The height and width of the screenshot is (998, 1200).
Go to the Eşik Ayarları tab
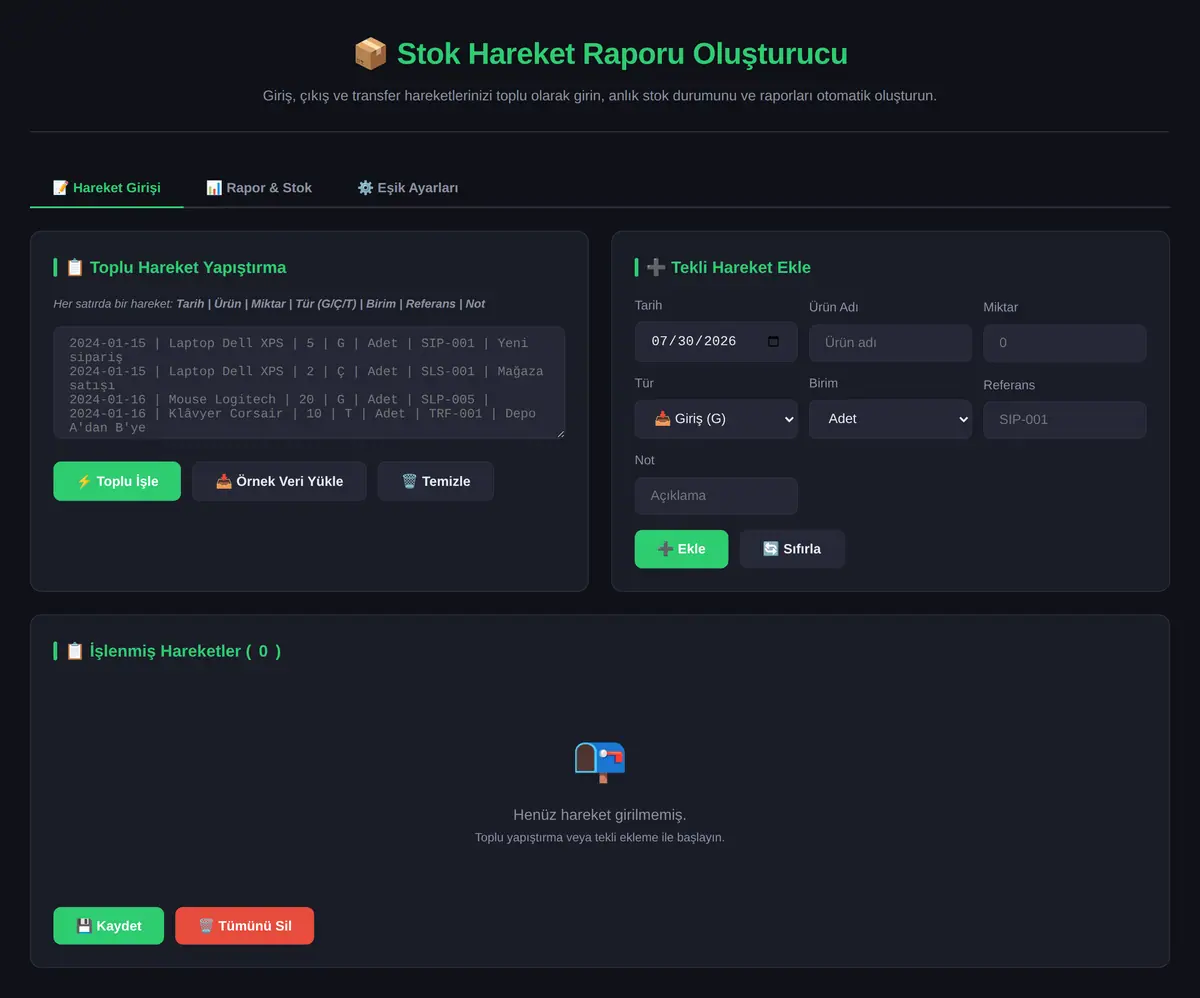[408, 188]
